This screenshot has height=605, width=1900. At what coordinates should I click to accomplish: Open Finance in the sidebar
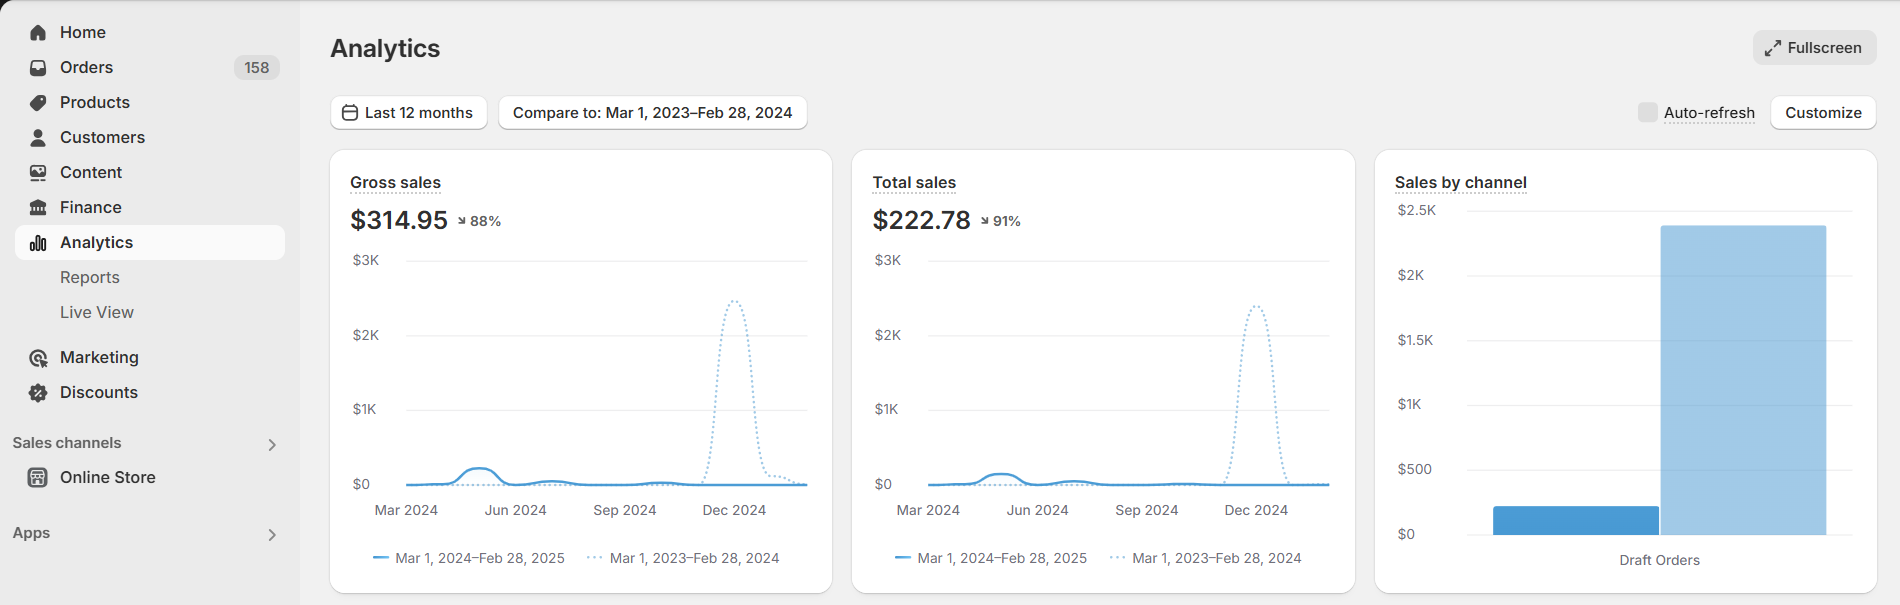click(150, 208)
